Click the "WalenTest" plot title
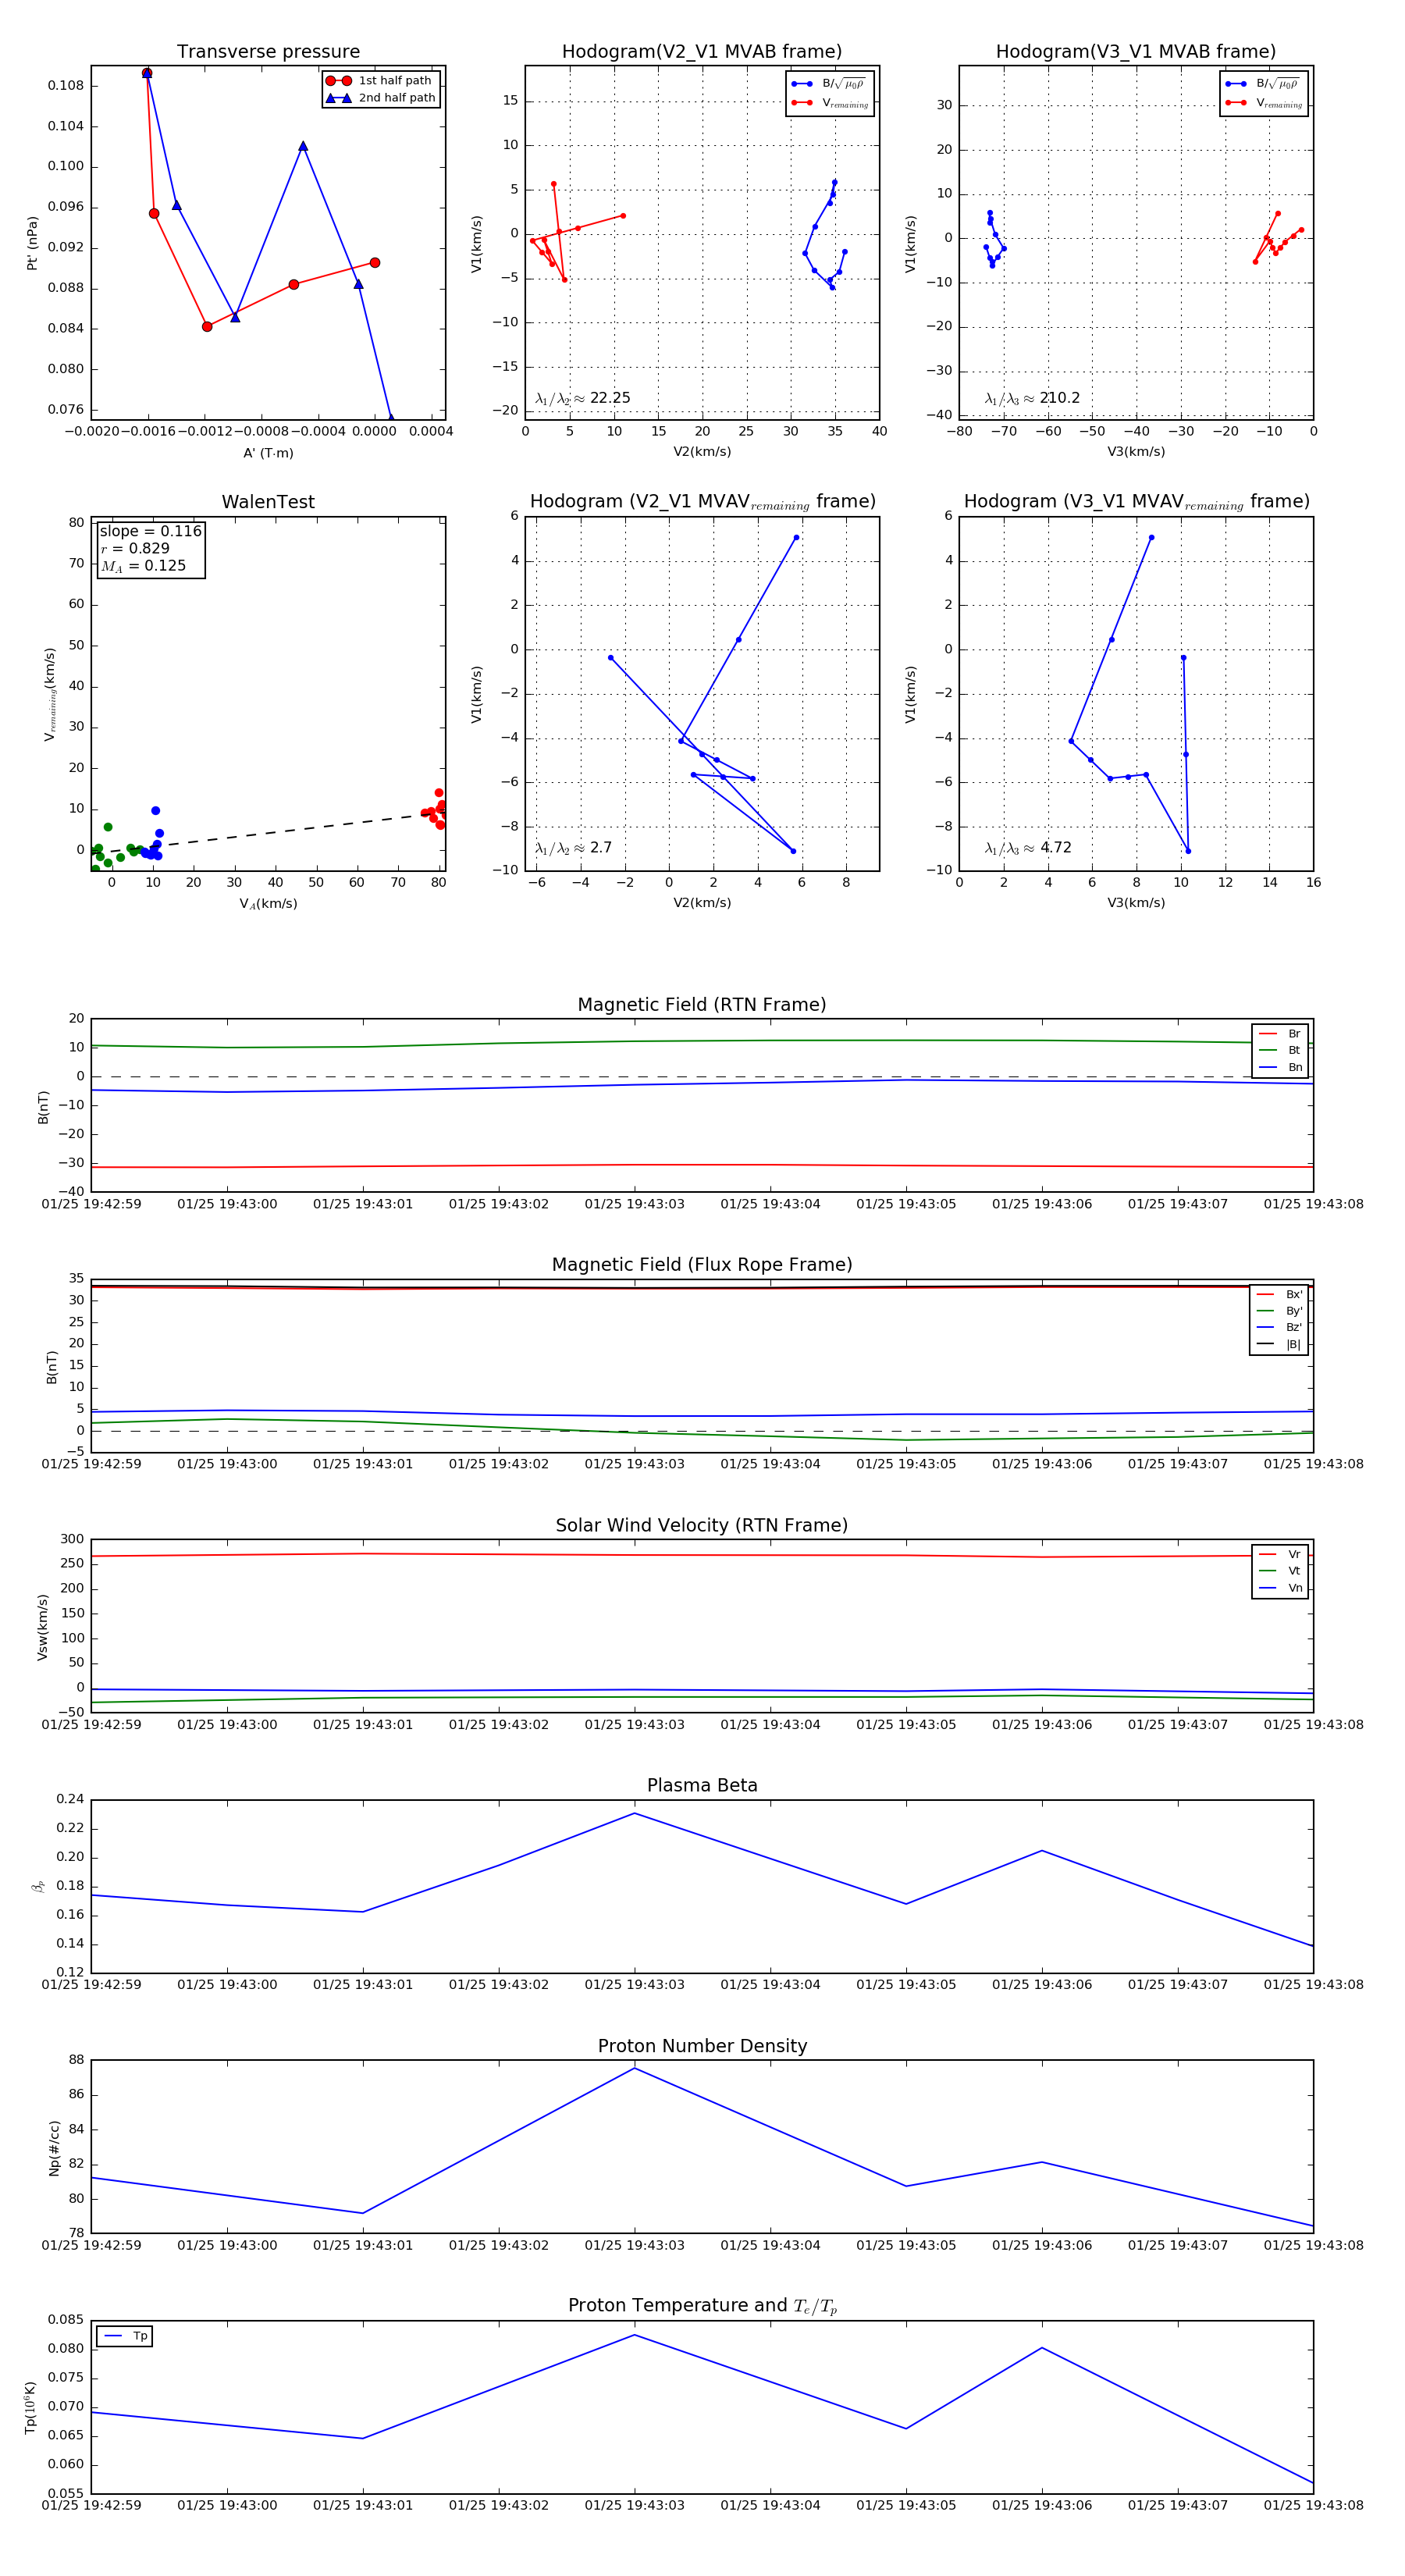Image resolution: width=1405 pixels, height=2576 pixels. [x=268, y=502]
